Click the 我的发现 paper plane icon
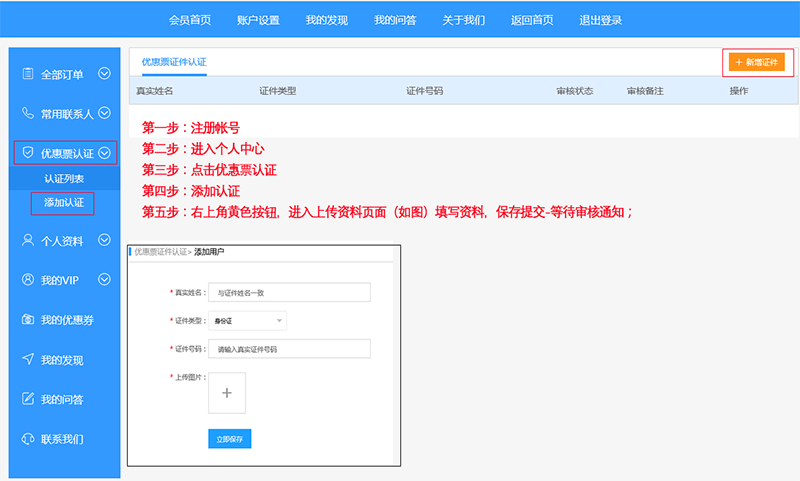 [28, 359]
